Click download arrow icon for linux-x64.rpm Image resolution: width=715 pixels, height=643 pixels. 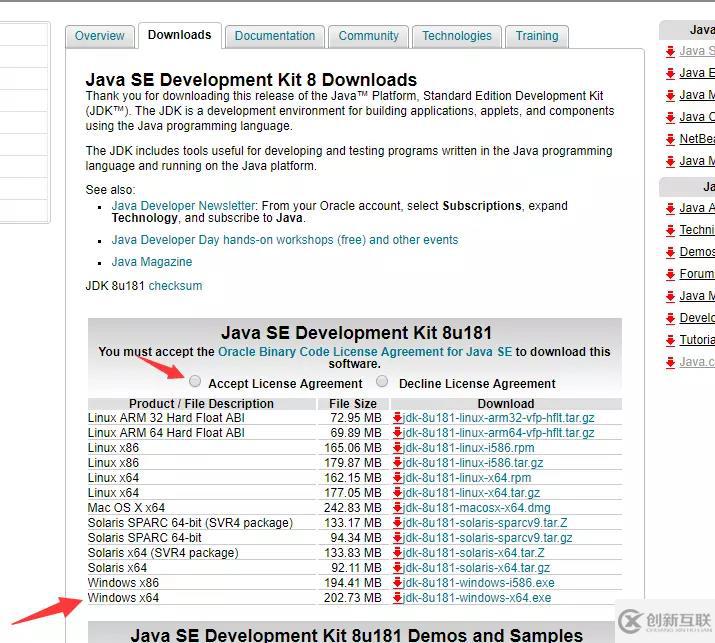coord(398,478)
